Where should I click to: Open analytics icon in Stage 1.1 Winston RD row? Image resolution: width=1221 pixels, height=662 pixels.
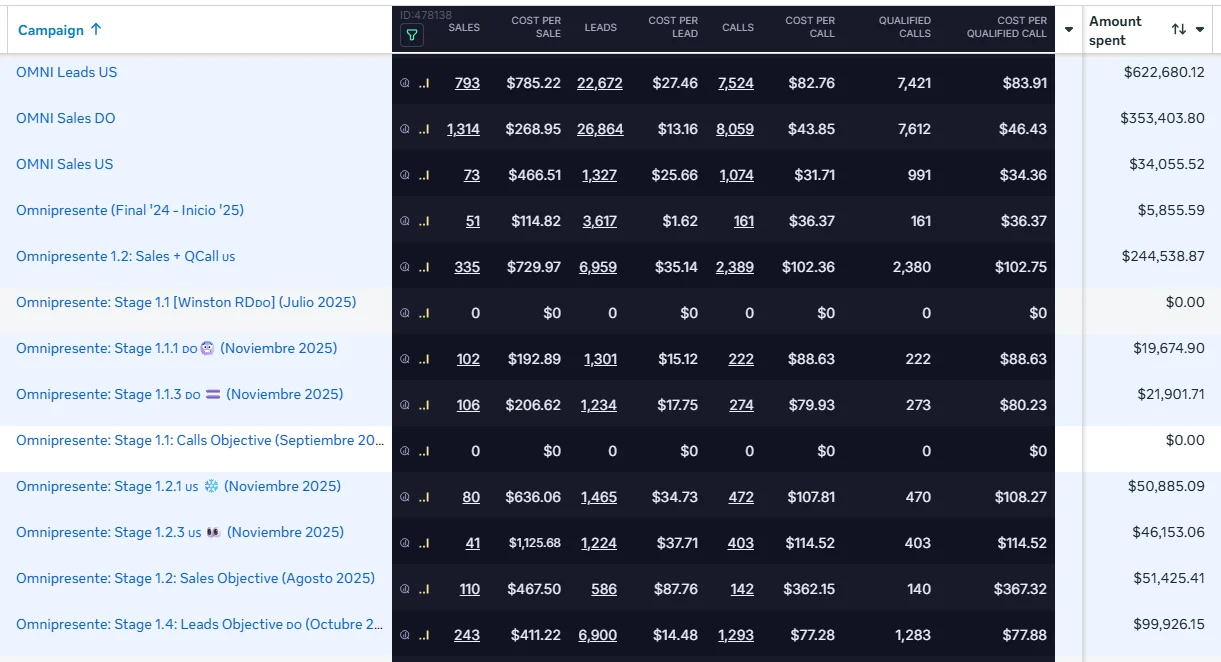(x=405, y=313)
